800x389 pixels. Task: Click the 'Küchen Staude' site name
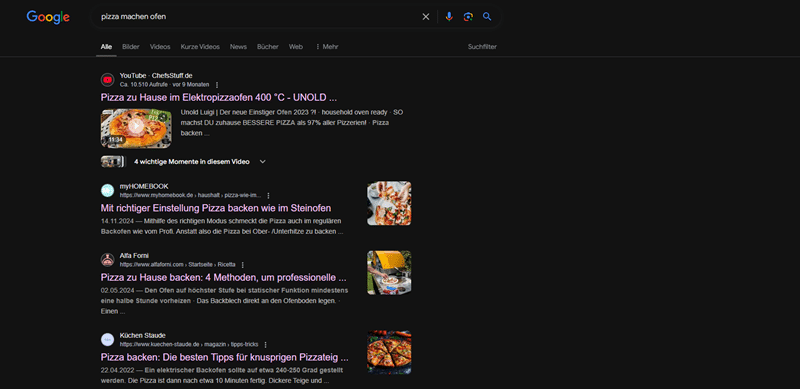(x=143, y=335)
